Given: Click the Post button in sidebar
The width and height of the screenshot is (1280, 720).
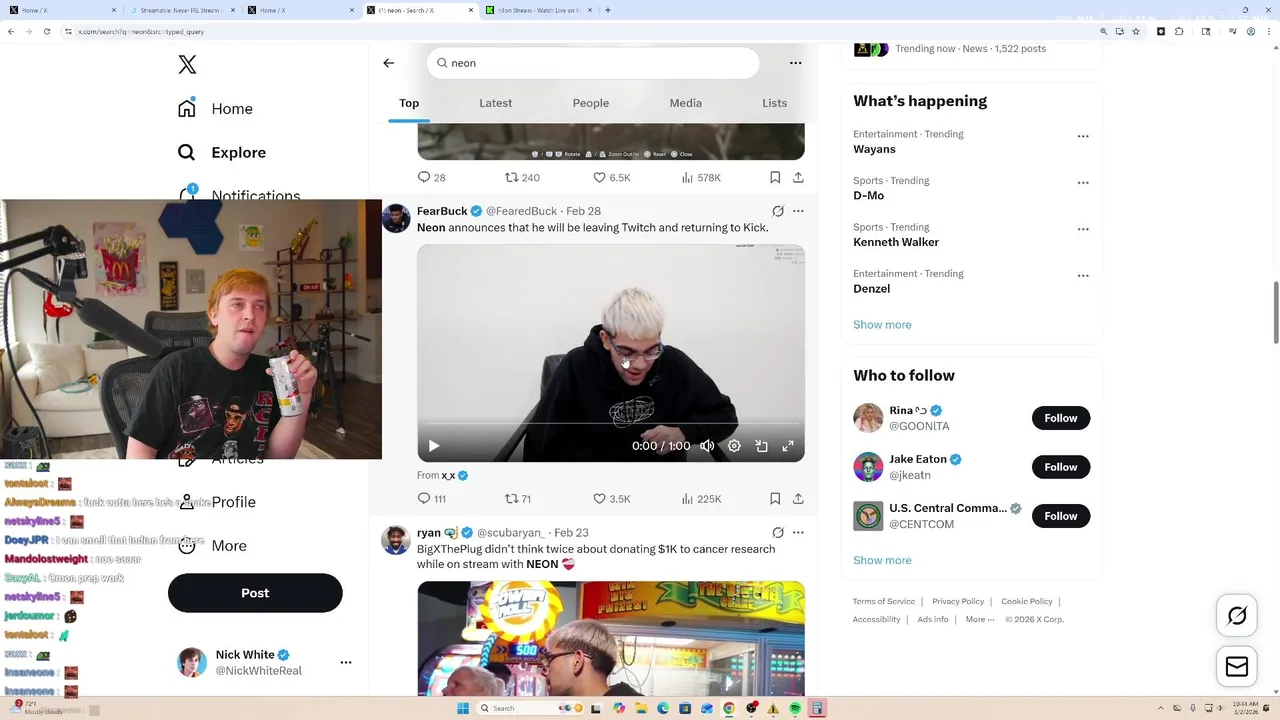Looking at the screenshot, I should tap(255, 593).
